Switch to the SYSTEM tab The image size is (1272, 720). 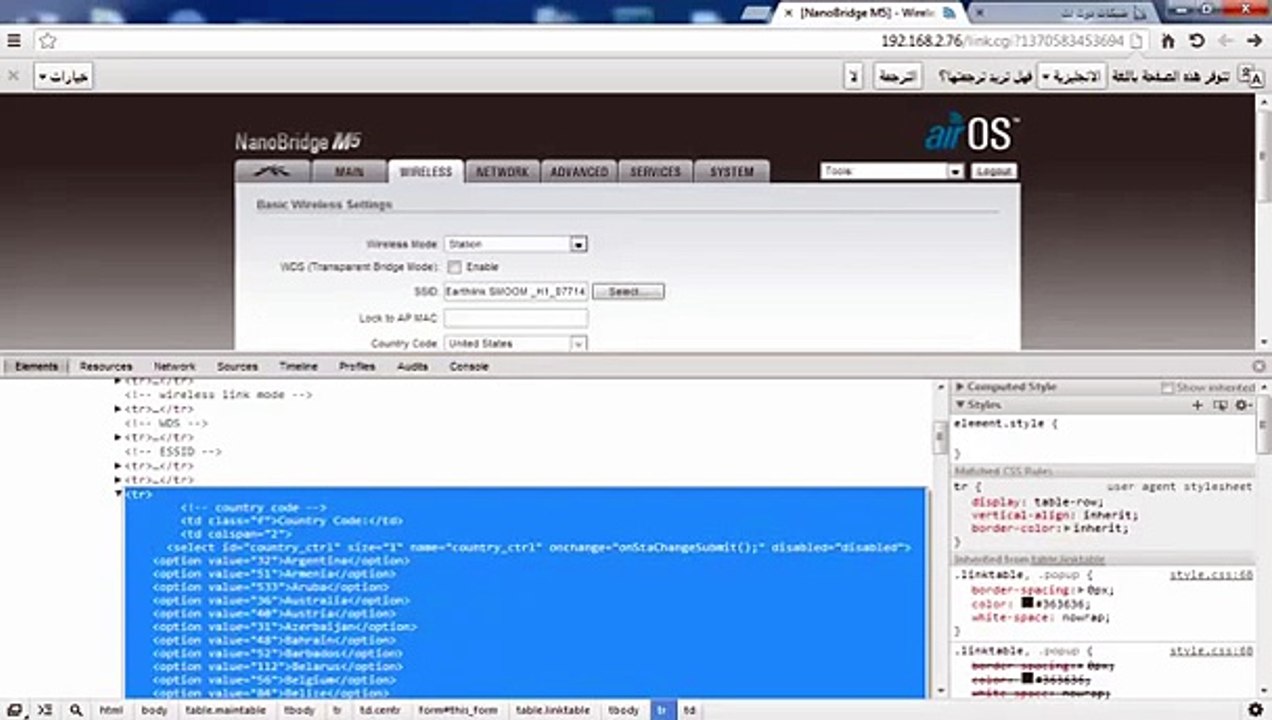click(732, 172)
